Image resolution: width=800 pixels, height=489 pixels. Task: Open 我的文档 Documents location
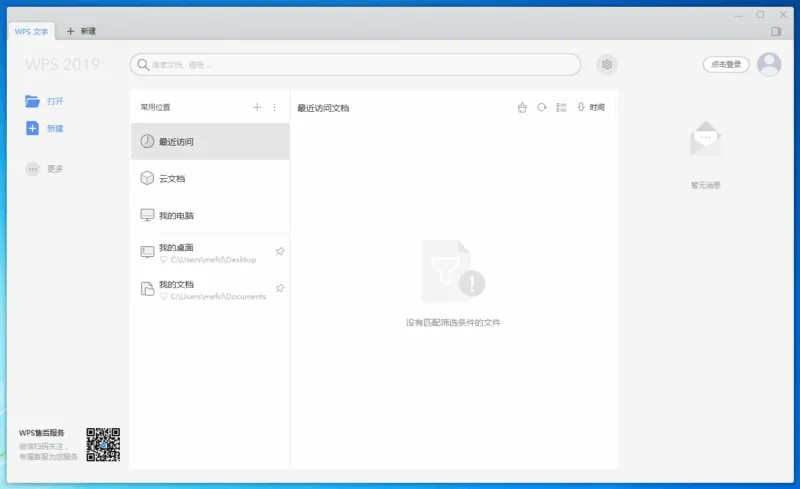click(210, 289)
